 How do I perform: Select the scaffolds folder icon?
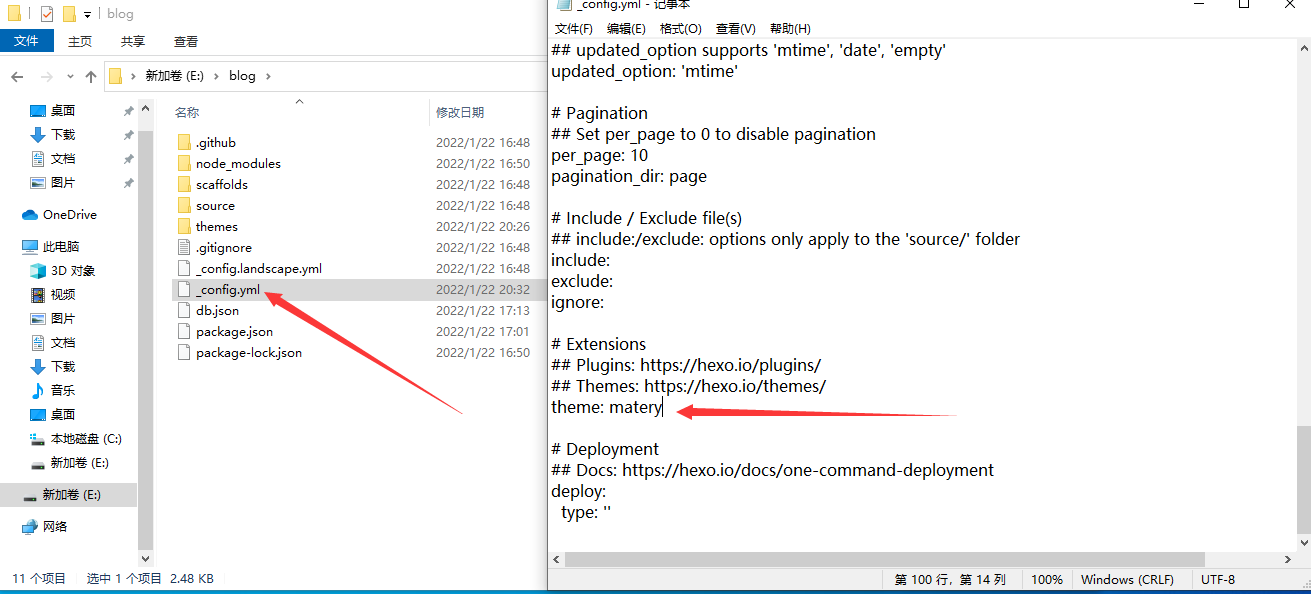183,184
